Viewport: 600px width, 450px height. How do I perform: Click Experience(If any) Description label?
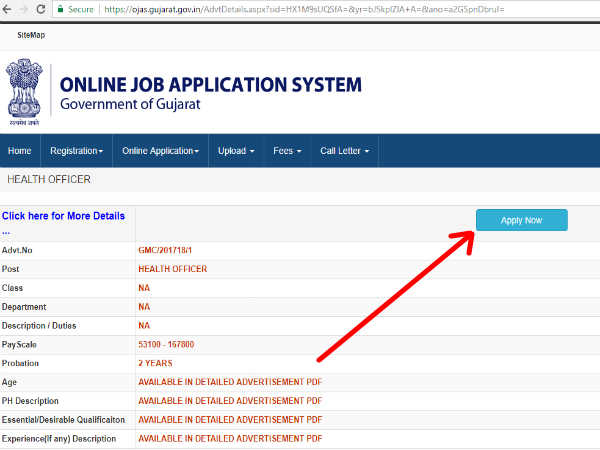pyautogui.click(x=59, y=439)
